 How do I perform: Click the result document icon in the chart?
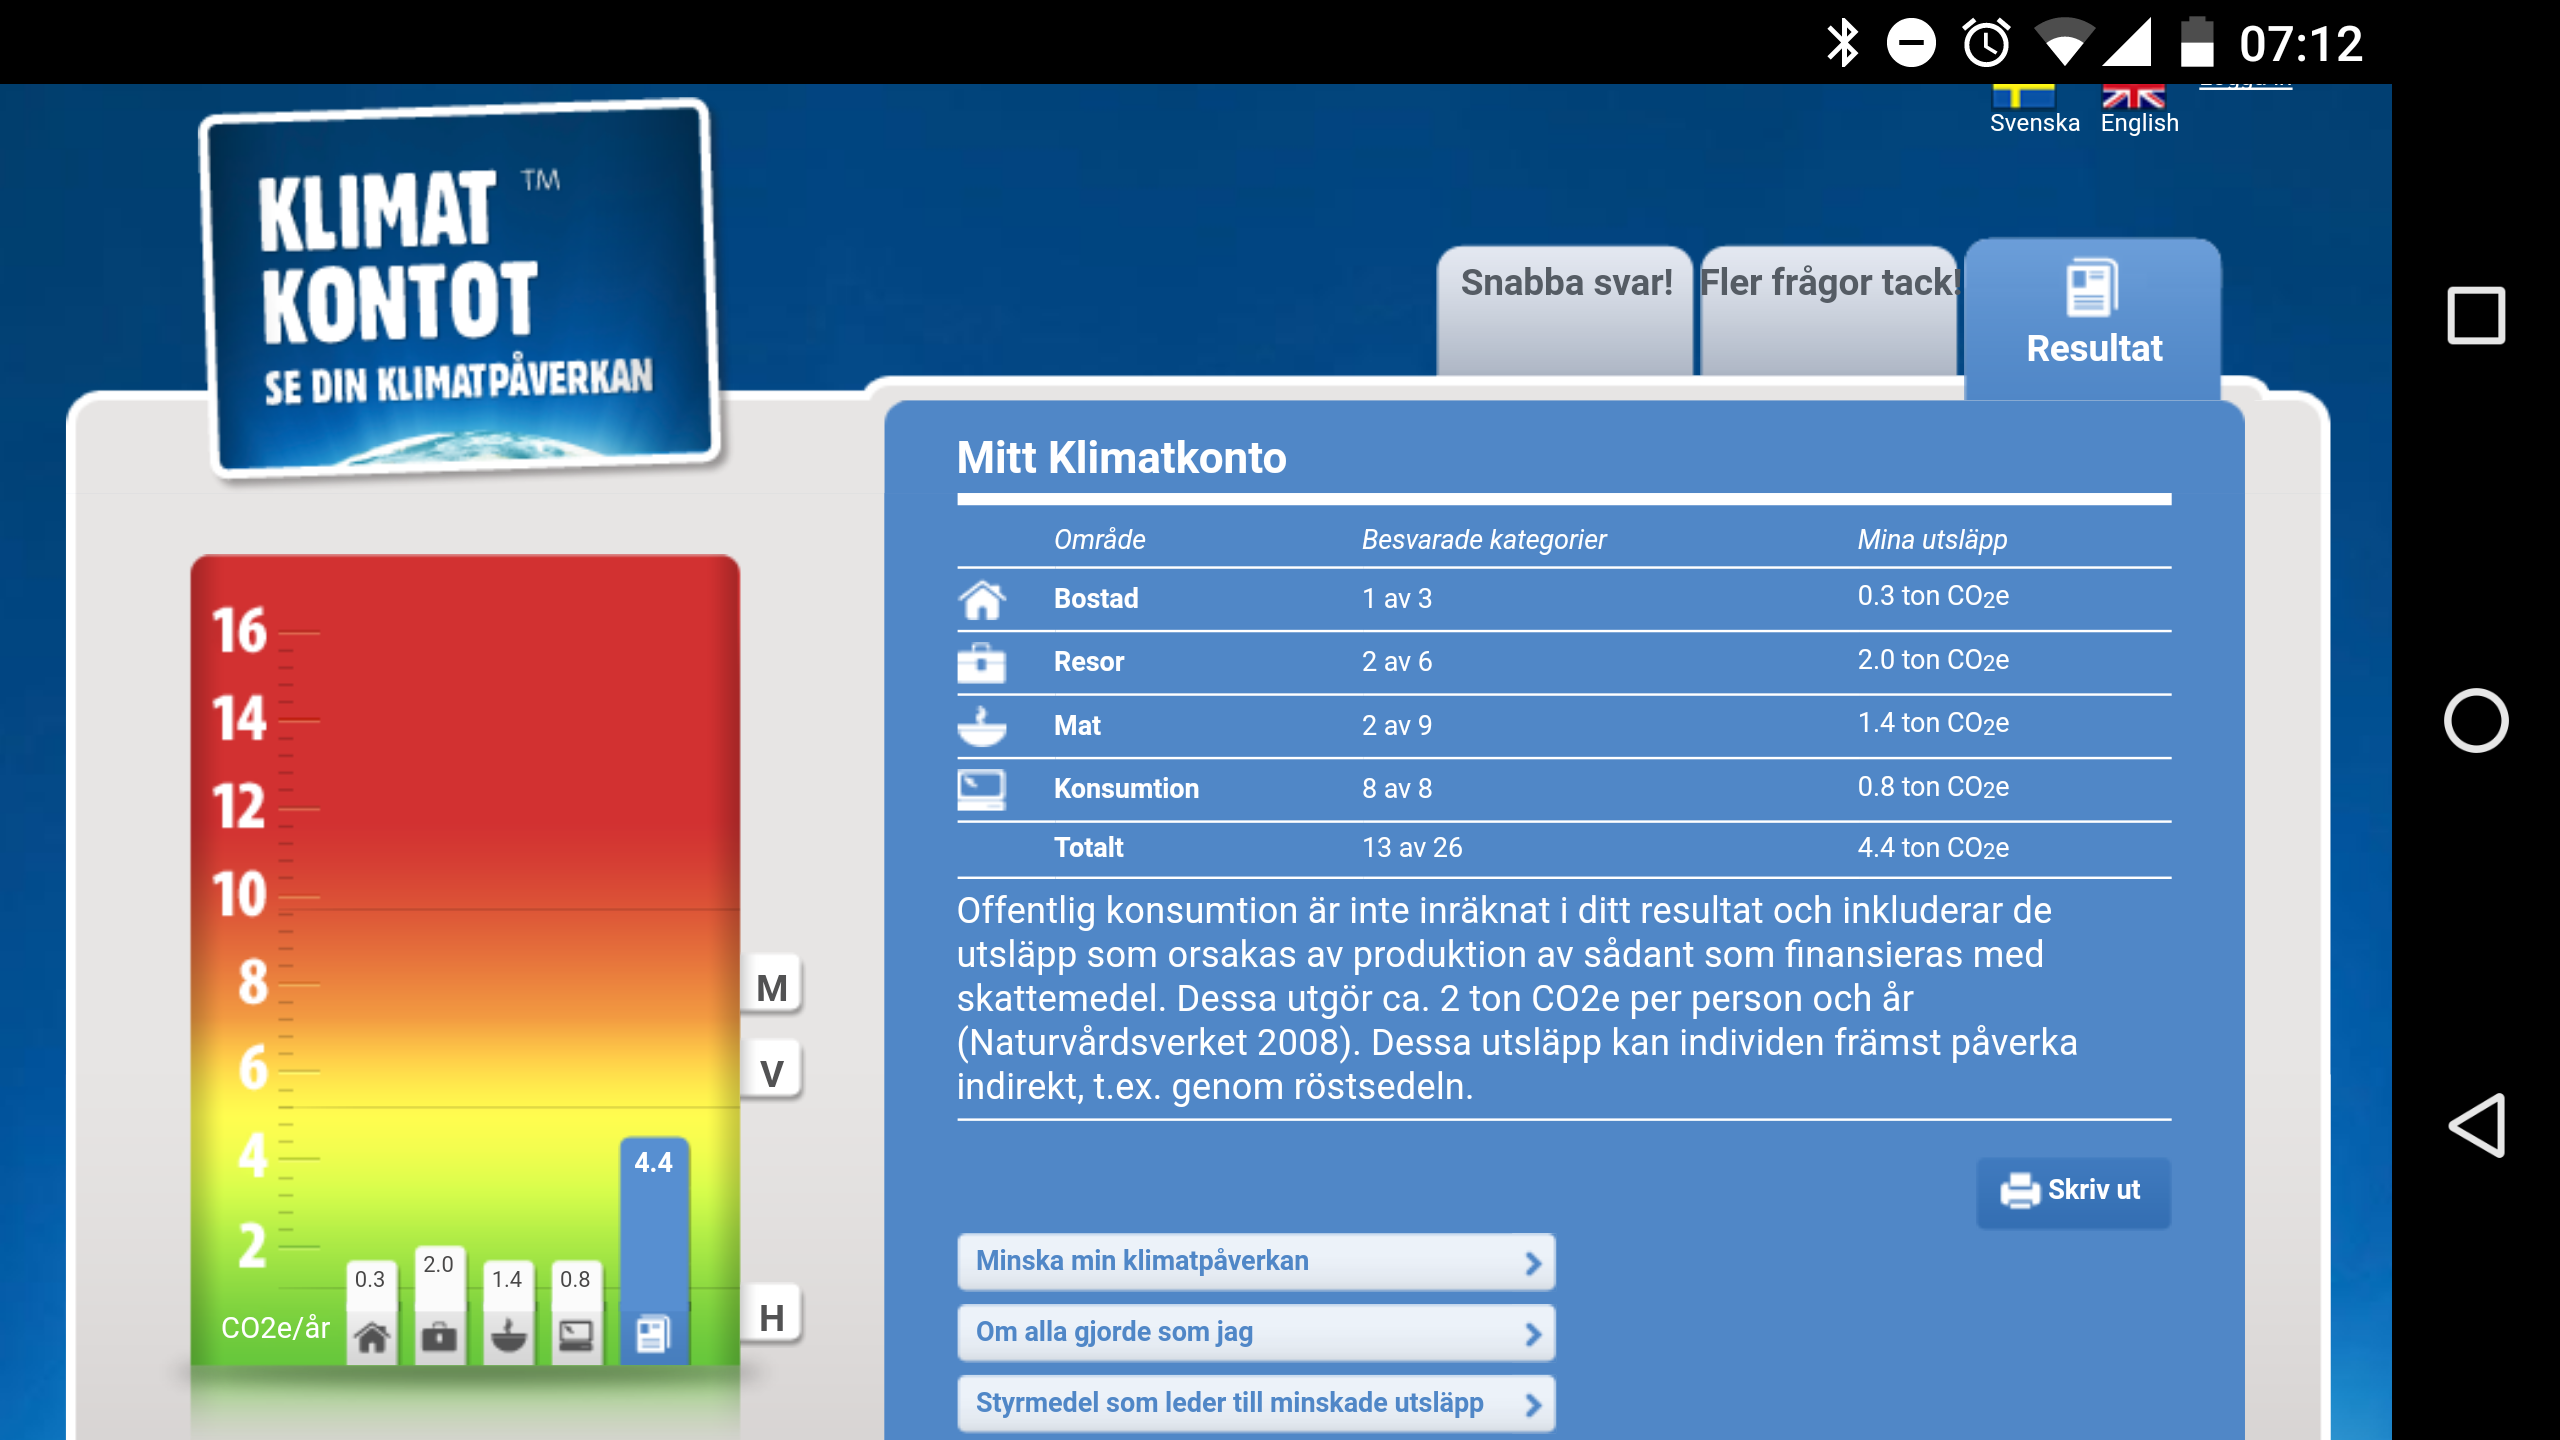(653, 1335)
